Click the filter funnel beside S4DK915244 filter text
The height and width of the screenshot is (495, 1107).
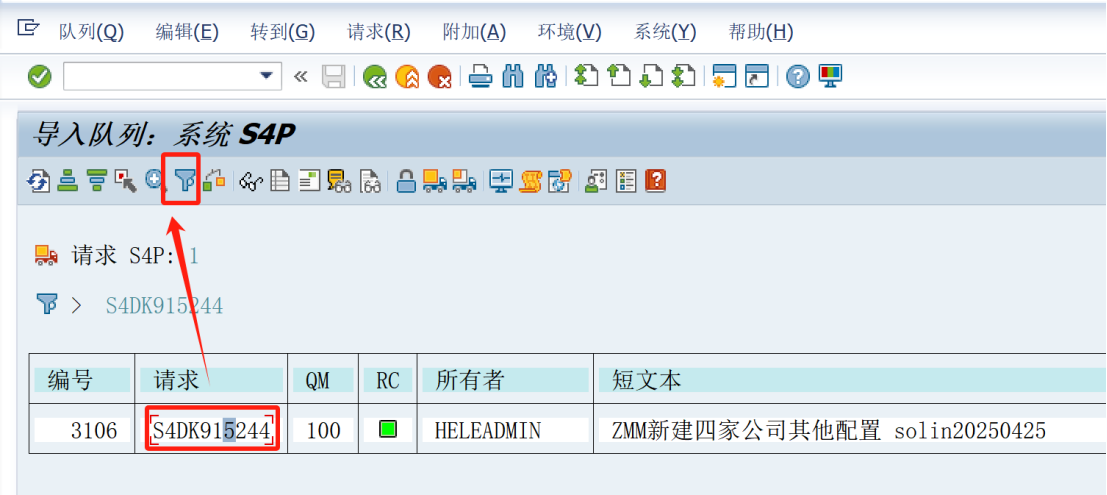47,304
